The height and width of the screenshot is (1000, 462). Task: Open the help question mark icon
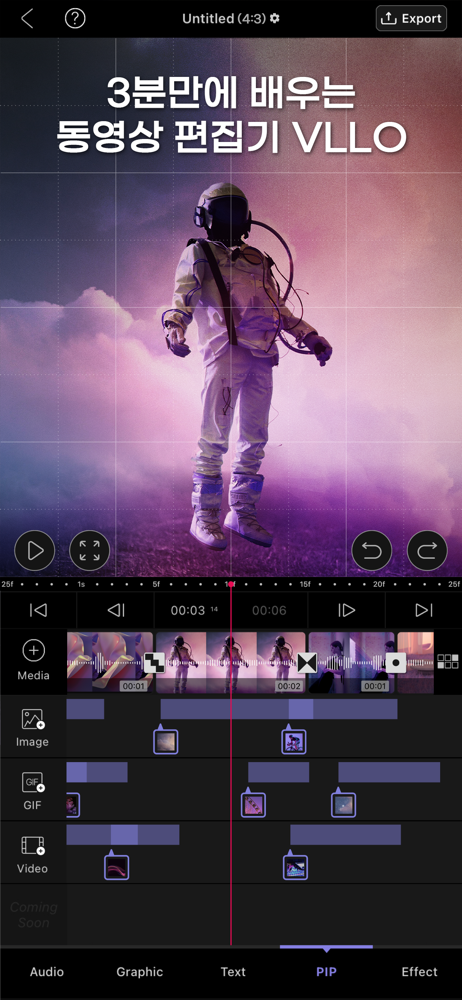coord(75,18)
